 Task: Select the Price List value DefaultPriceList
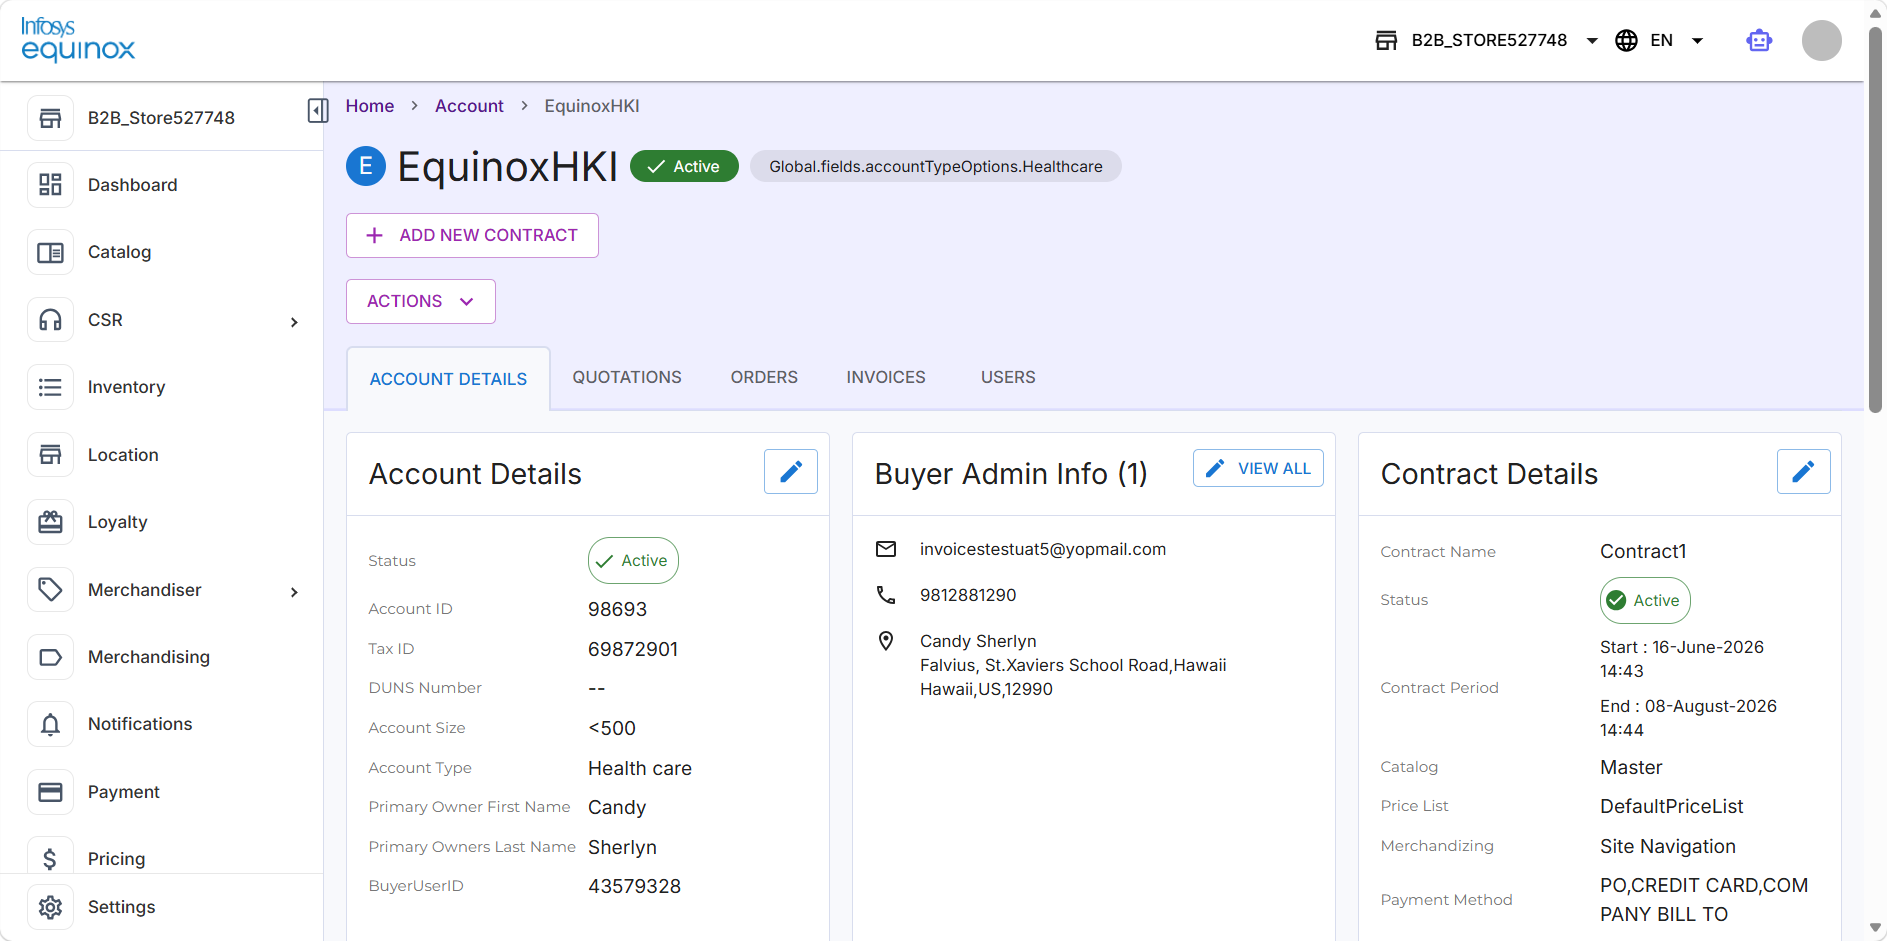[1672, 806]
